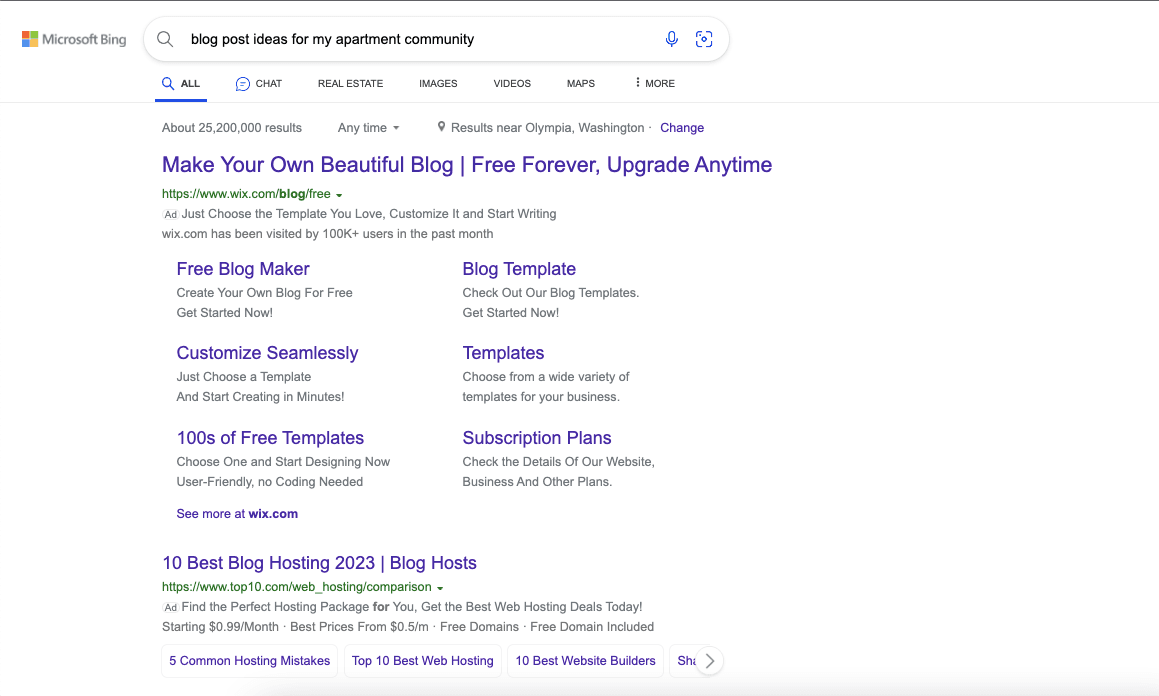Screen dimensions: 1159x696
Task: Click See more at wix.com
Action: click(237, 514)
